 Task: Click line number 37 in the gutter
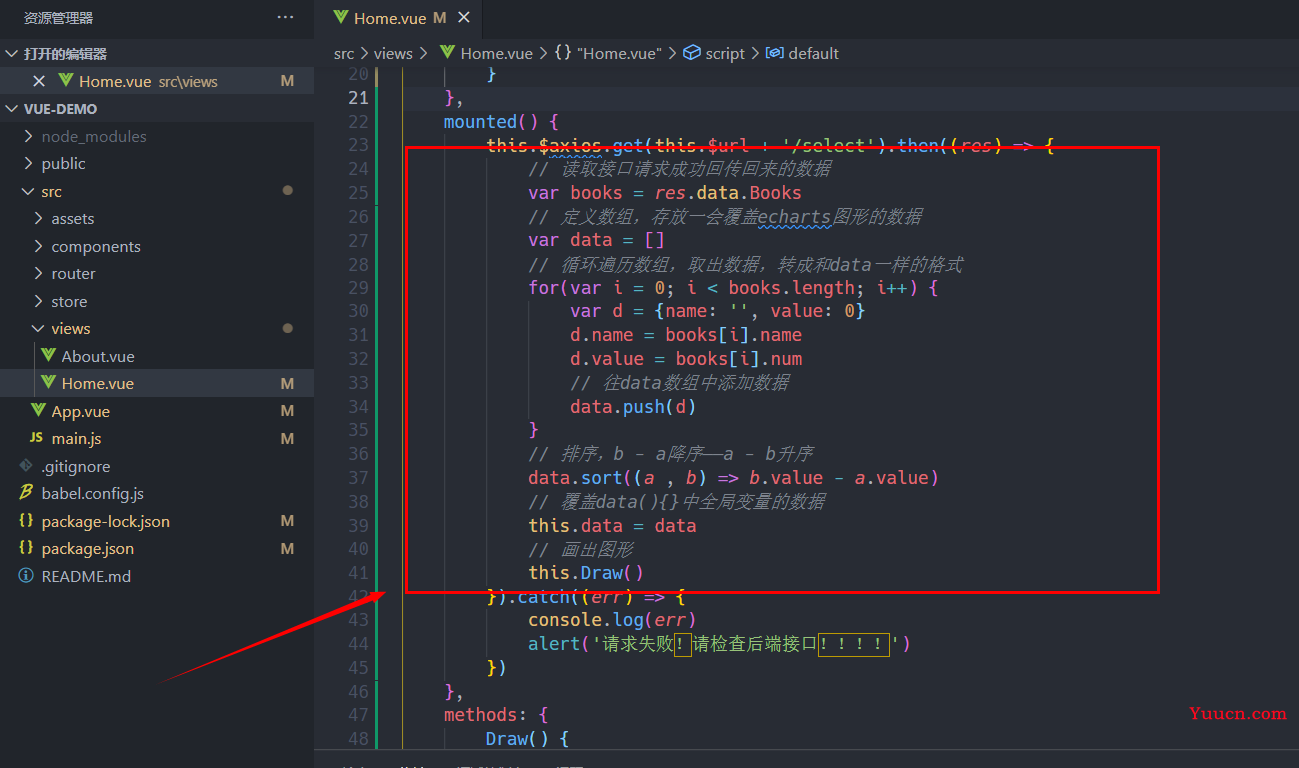point(358,478)
